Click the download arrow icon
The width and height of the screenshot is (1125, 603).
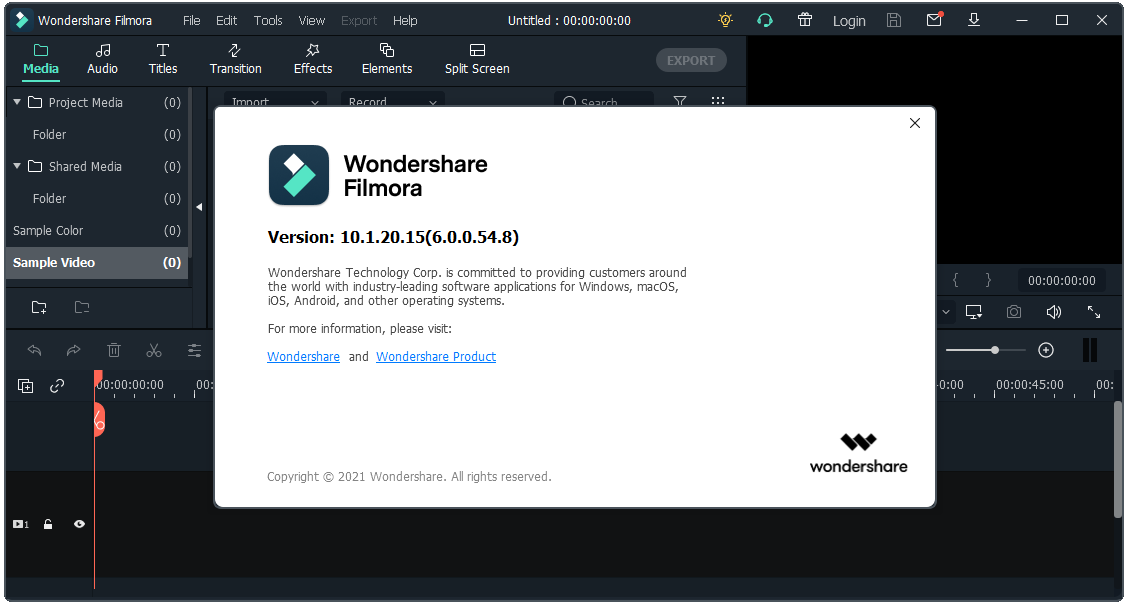(974, 20)
